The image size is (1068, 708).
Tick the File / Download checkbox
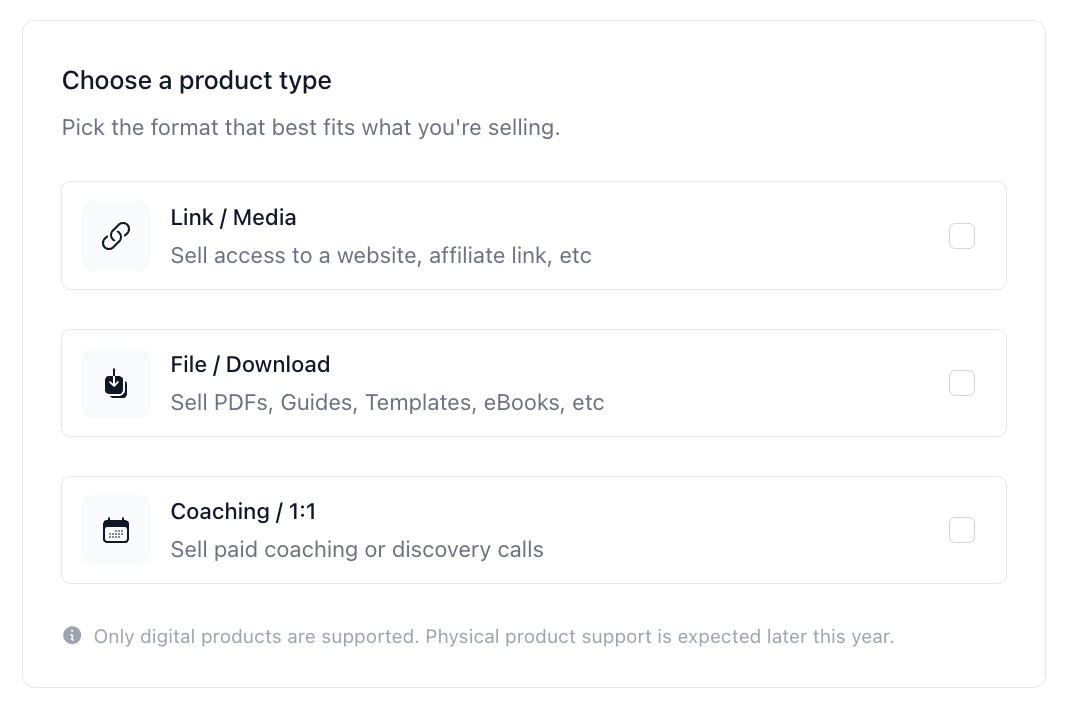(962, 383)
